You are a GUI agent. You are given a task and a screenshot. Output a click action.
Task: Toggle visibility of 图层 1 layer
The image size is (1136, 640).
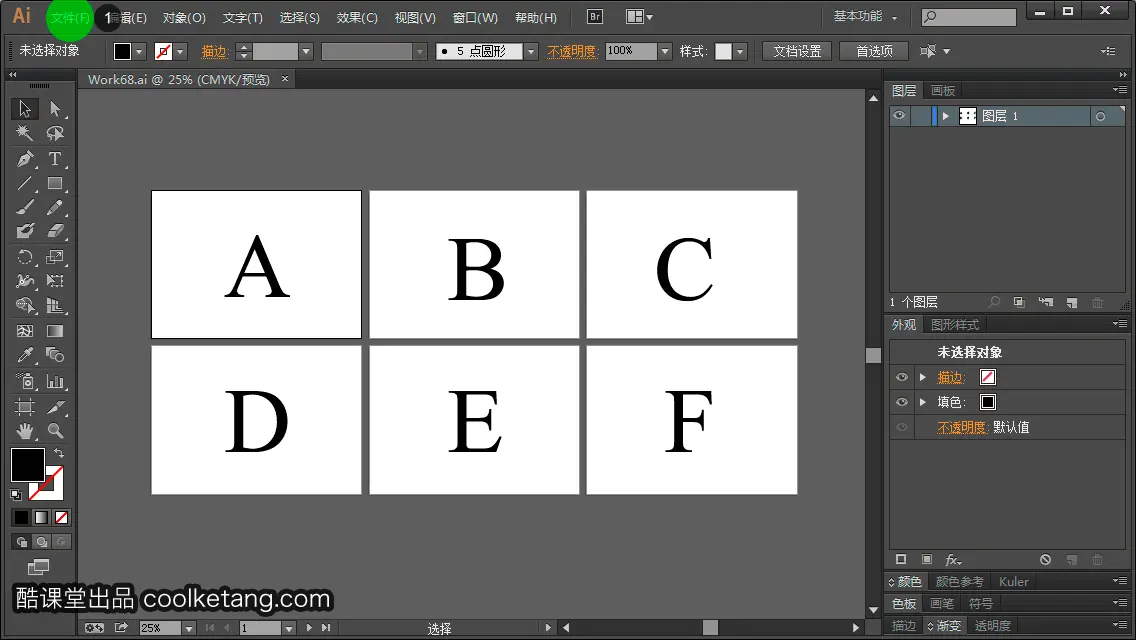(899, 116)
